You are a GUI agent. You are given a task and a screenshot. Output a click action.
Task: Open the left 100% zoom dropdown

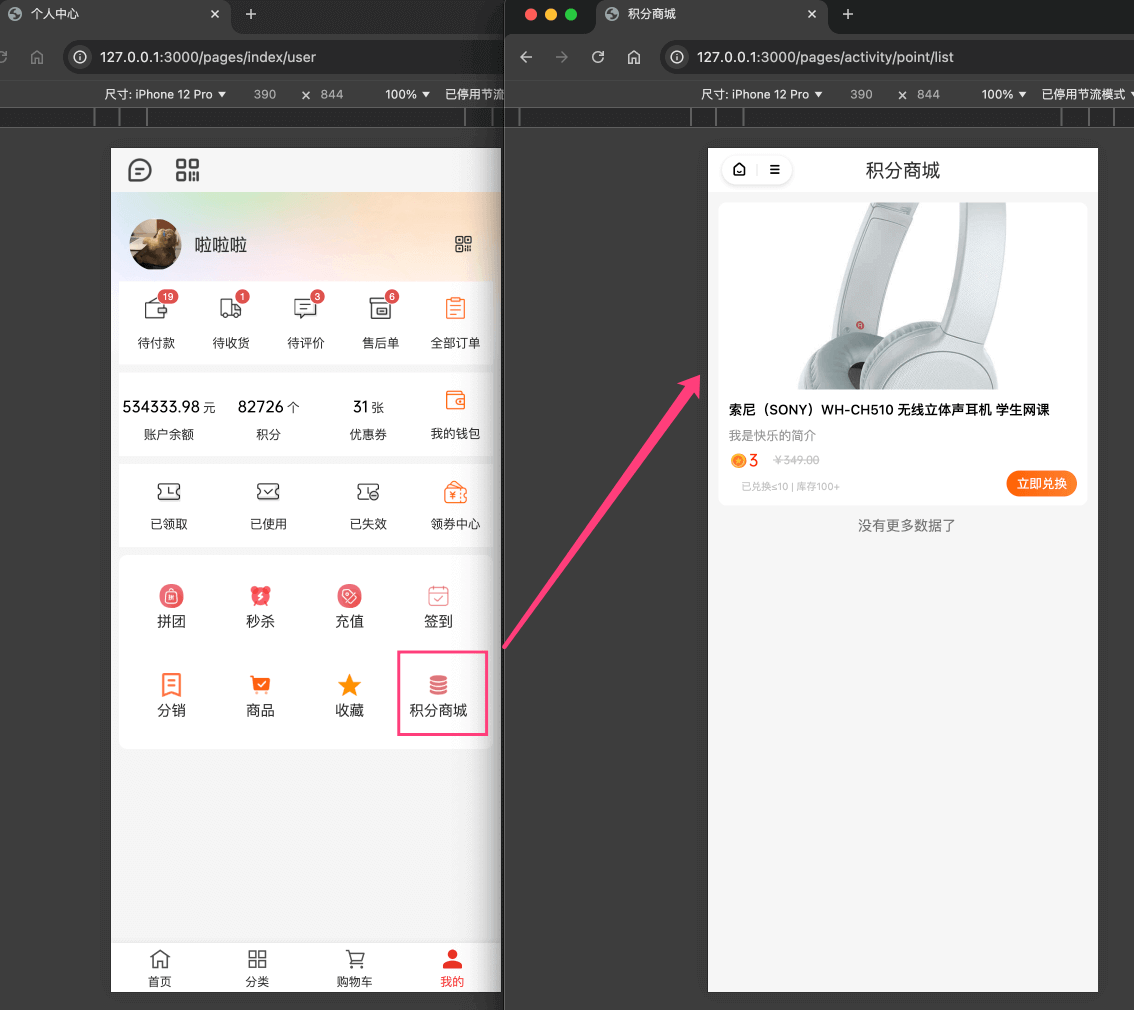pos(408,94)
